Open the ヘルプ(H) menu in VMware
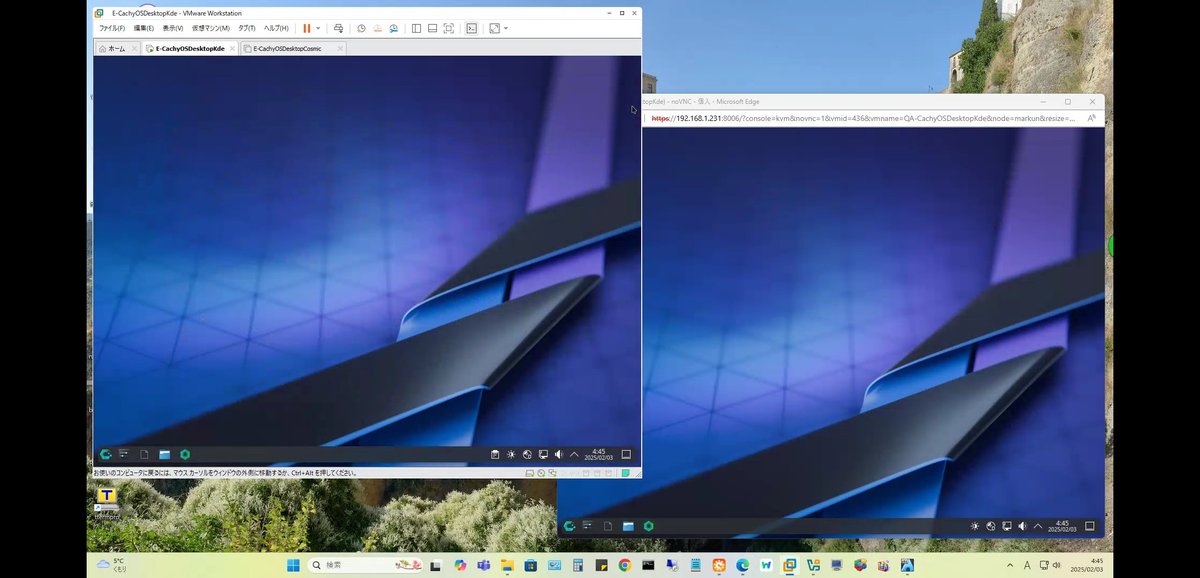Viewport: 1200px width, 578px height. point(275,28)
